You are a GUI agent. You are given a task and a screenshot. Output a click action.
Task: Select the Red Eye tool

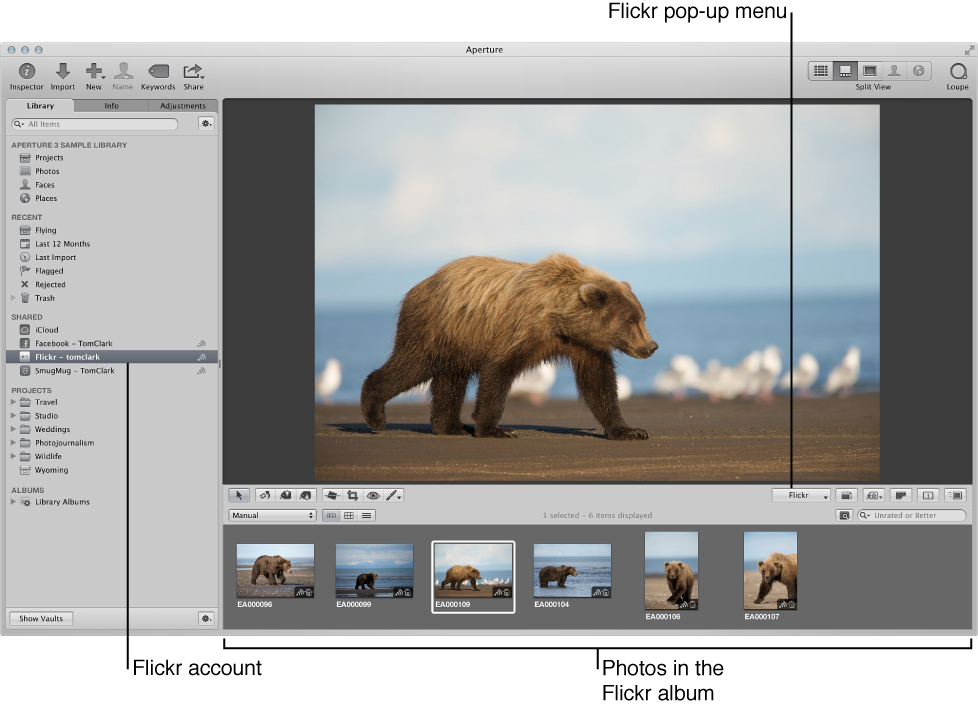pyautogui.click(x=373, y=495)
